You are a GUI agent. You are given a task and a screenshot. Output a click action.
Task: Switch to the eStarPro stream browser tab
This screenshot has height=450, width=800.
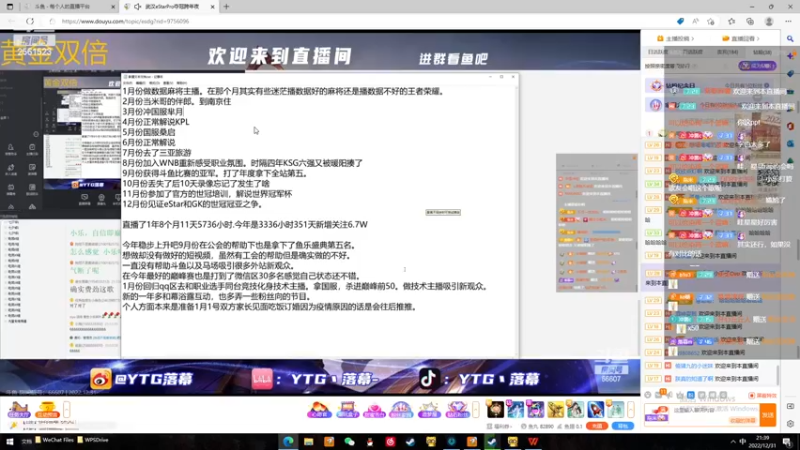point(169,7)
